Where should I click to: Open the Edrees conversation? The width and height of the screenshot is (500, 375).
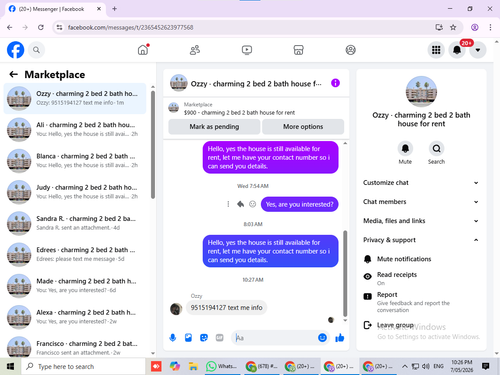(x=75, y=254)
